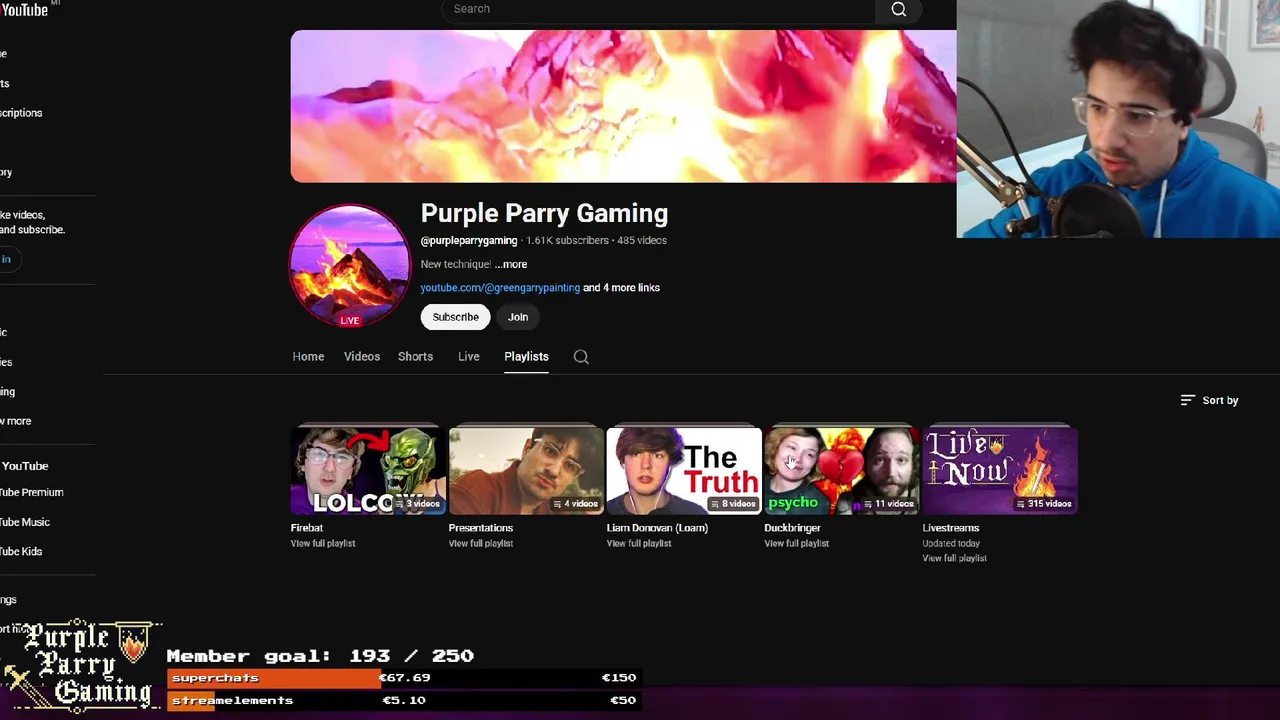
Task: Click the 1.61K subscribers text
Action: tap(567, 240)
